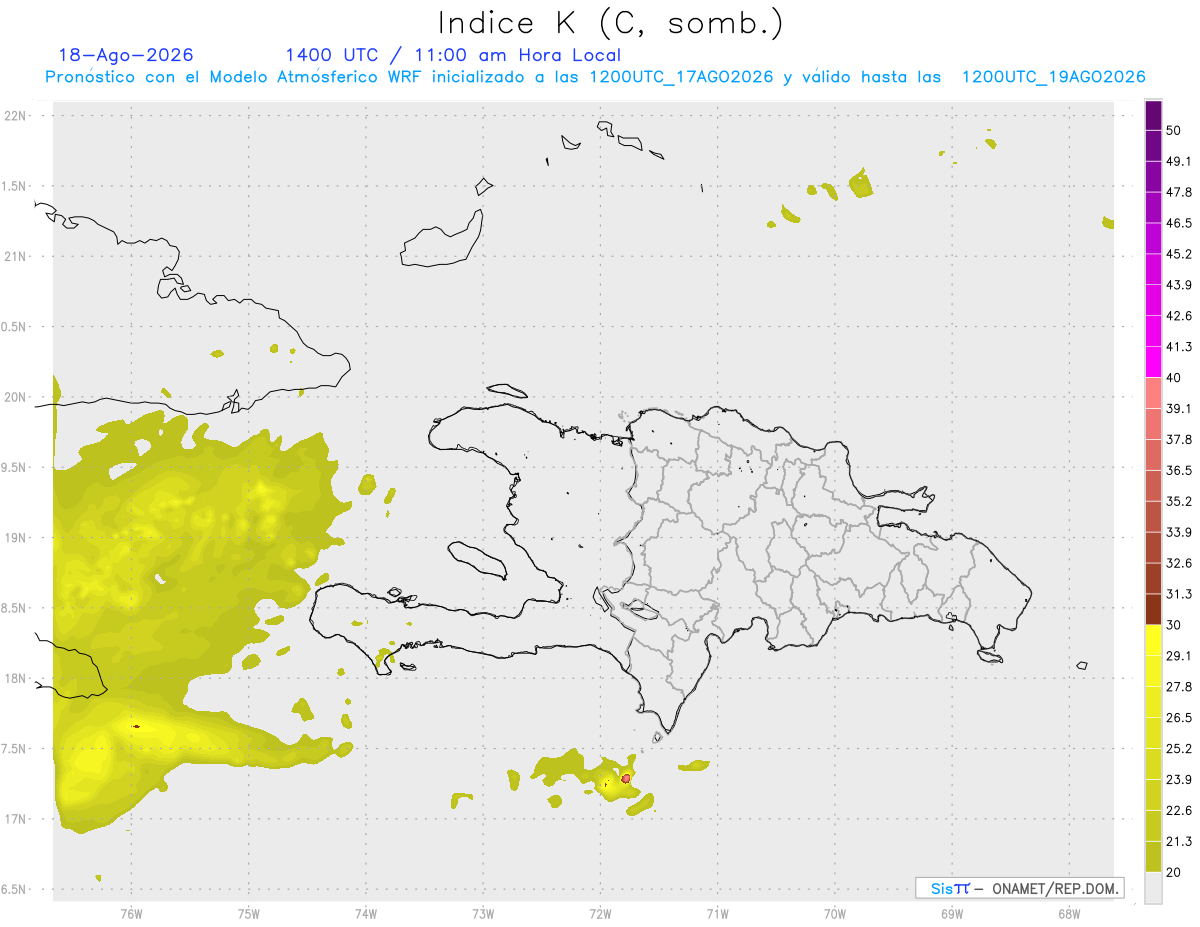This screenshot has height=927, width=1200.
Task: Pick the bright yellow swatch between 29.1 and 30
Action: 1154,640
